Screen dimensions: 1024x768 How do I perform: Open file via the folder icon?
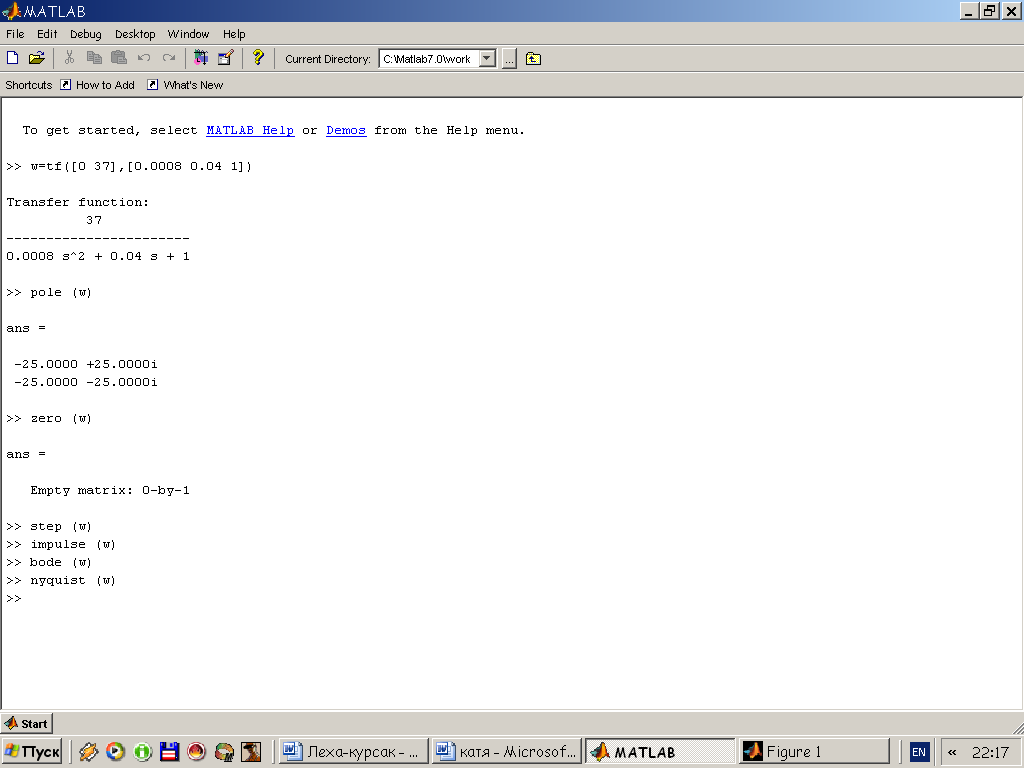click(37, 58)
